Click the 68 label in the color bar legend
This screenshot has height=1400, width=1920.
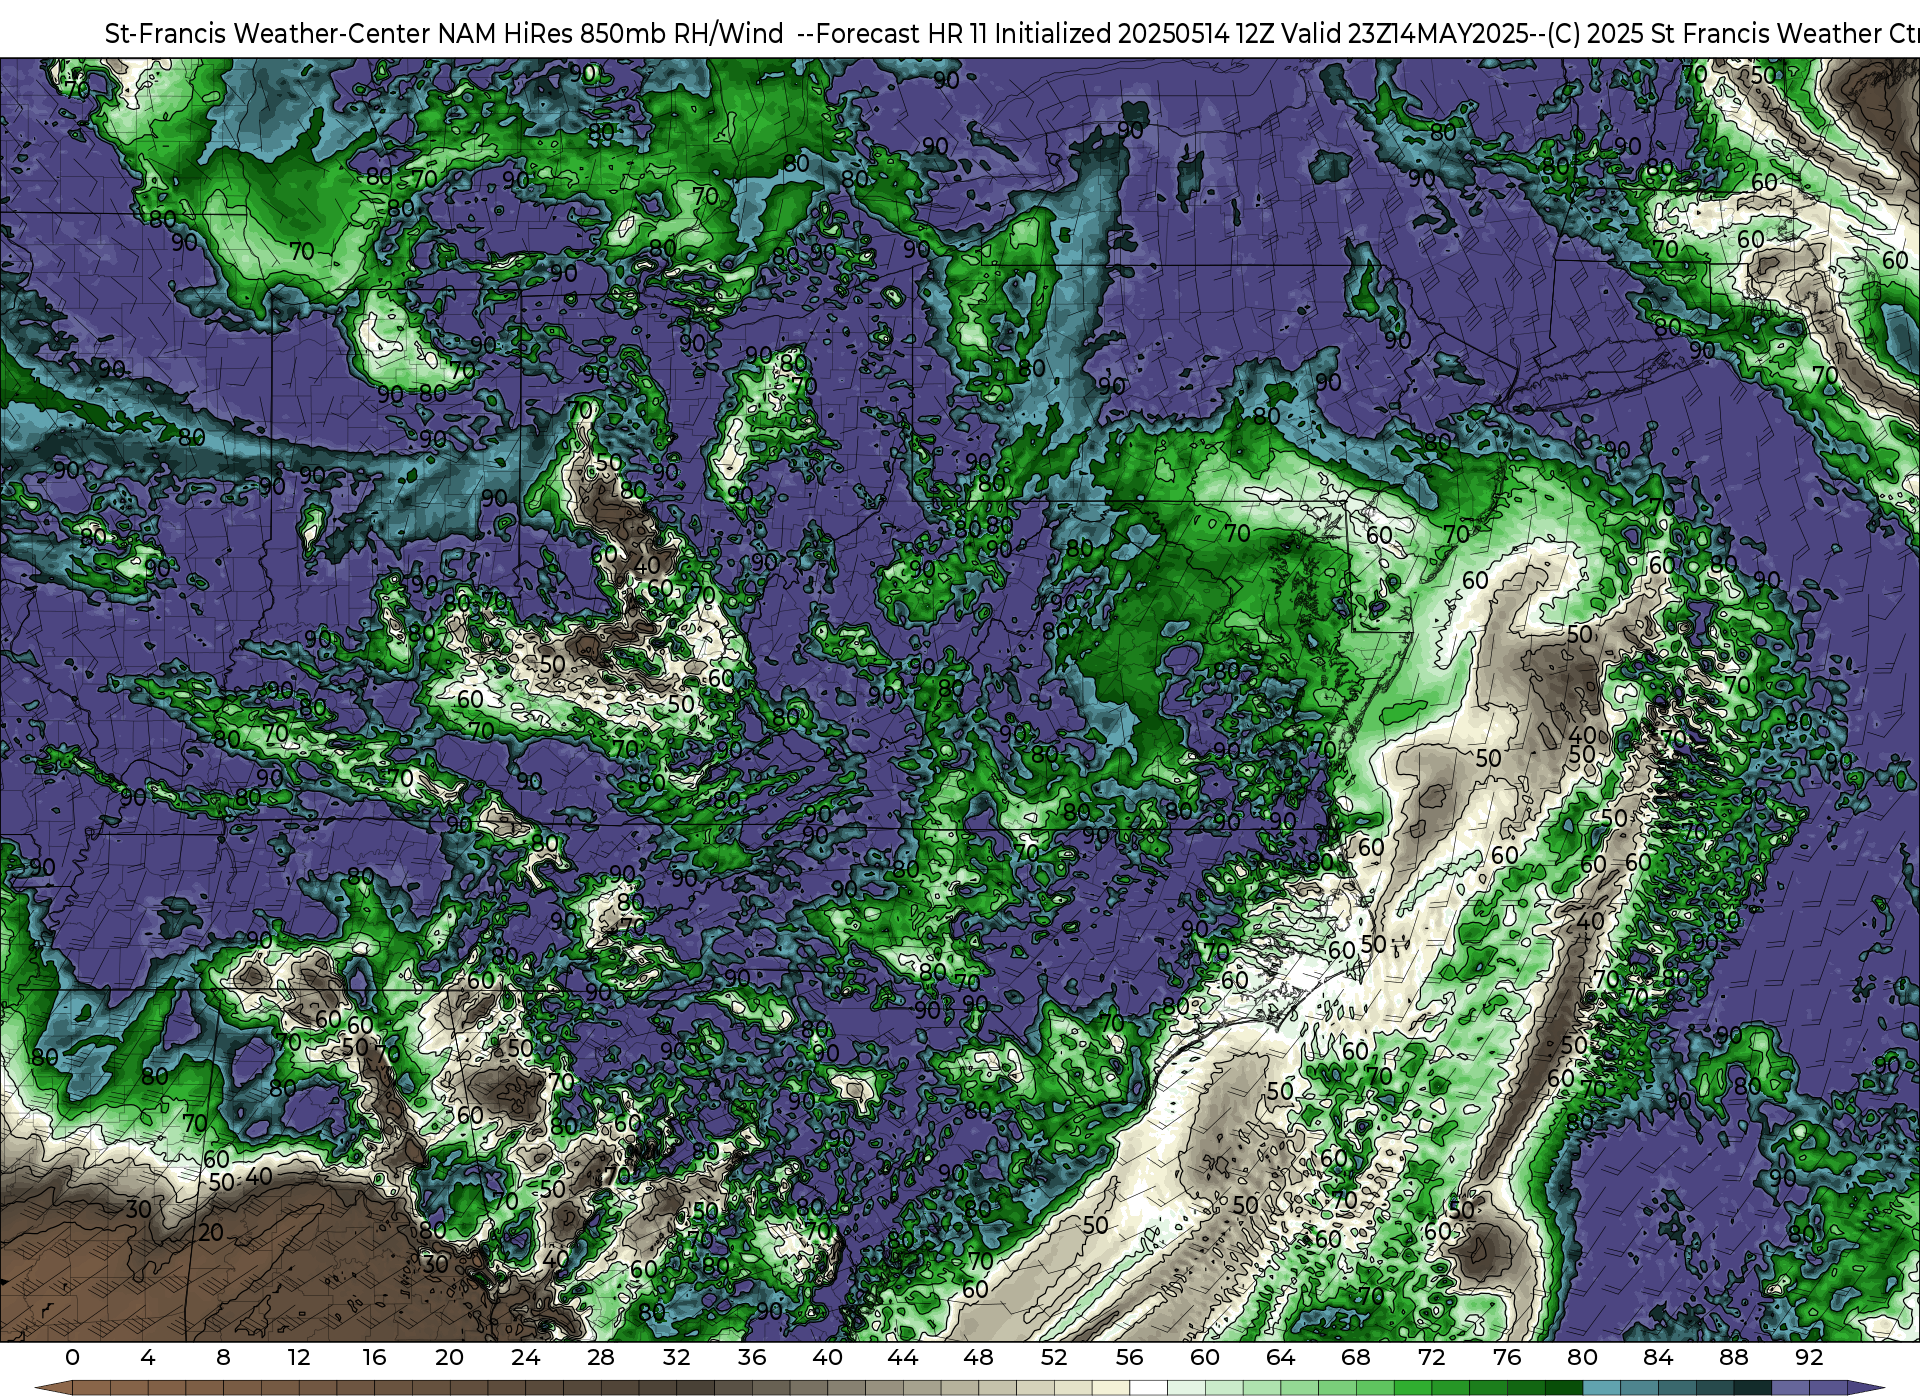click(x=1355, y=1357)
